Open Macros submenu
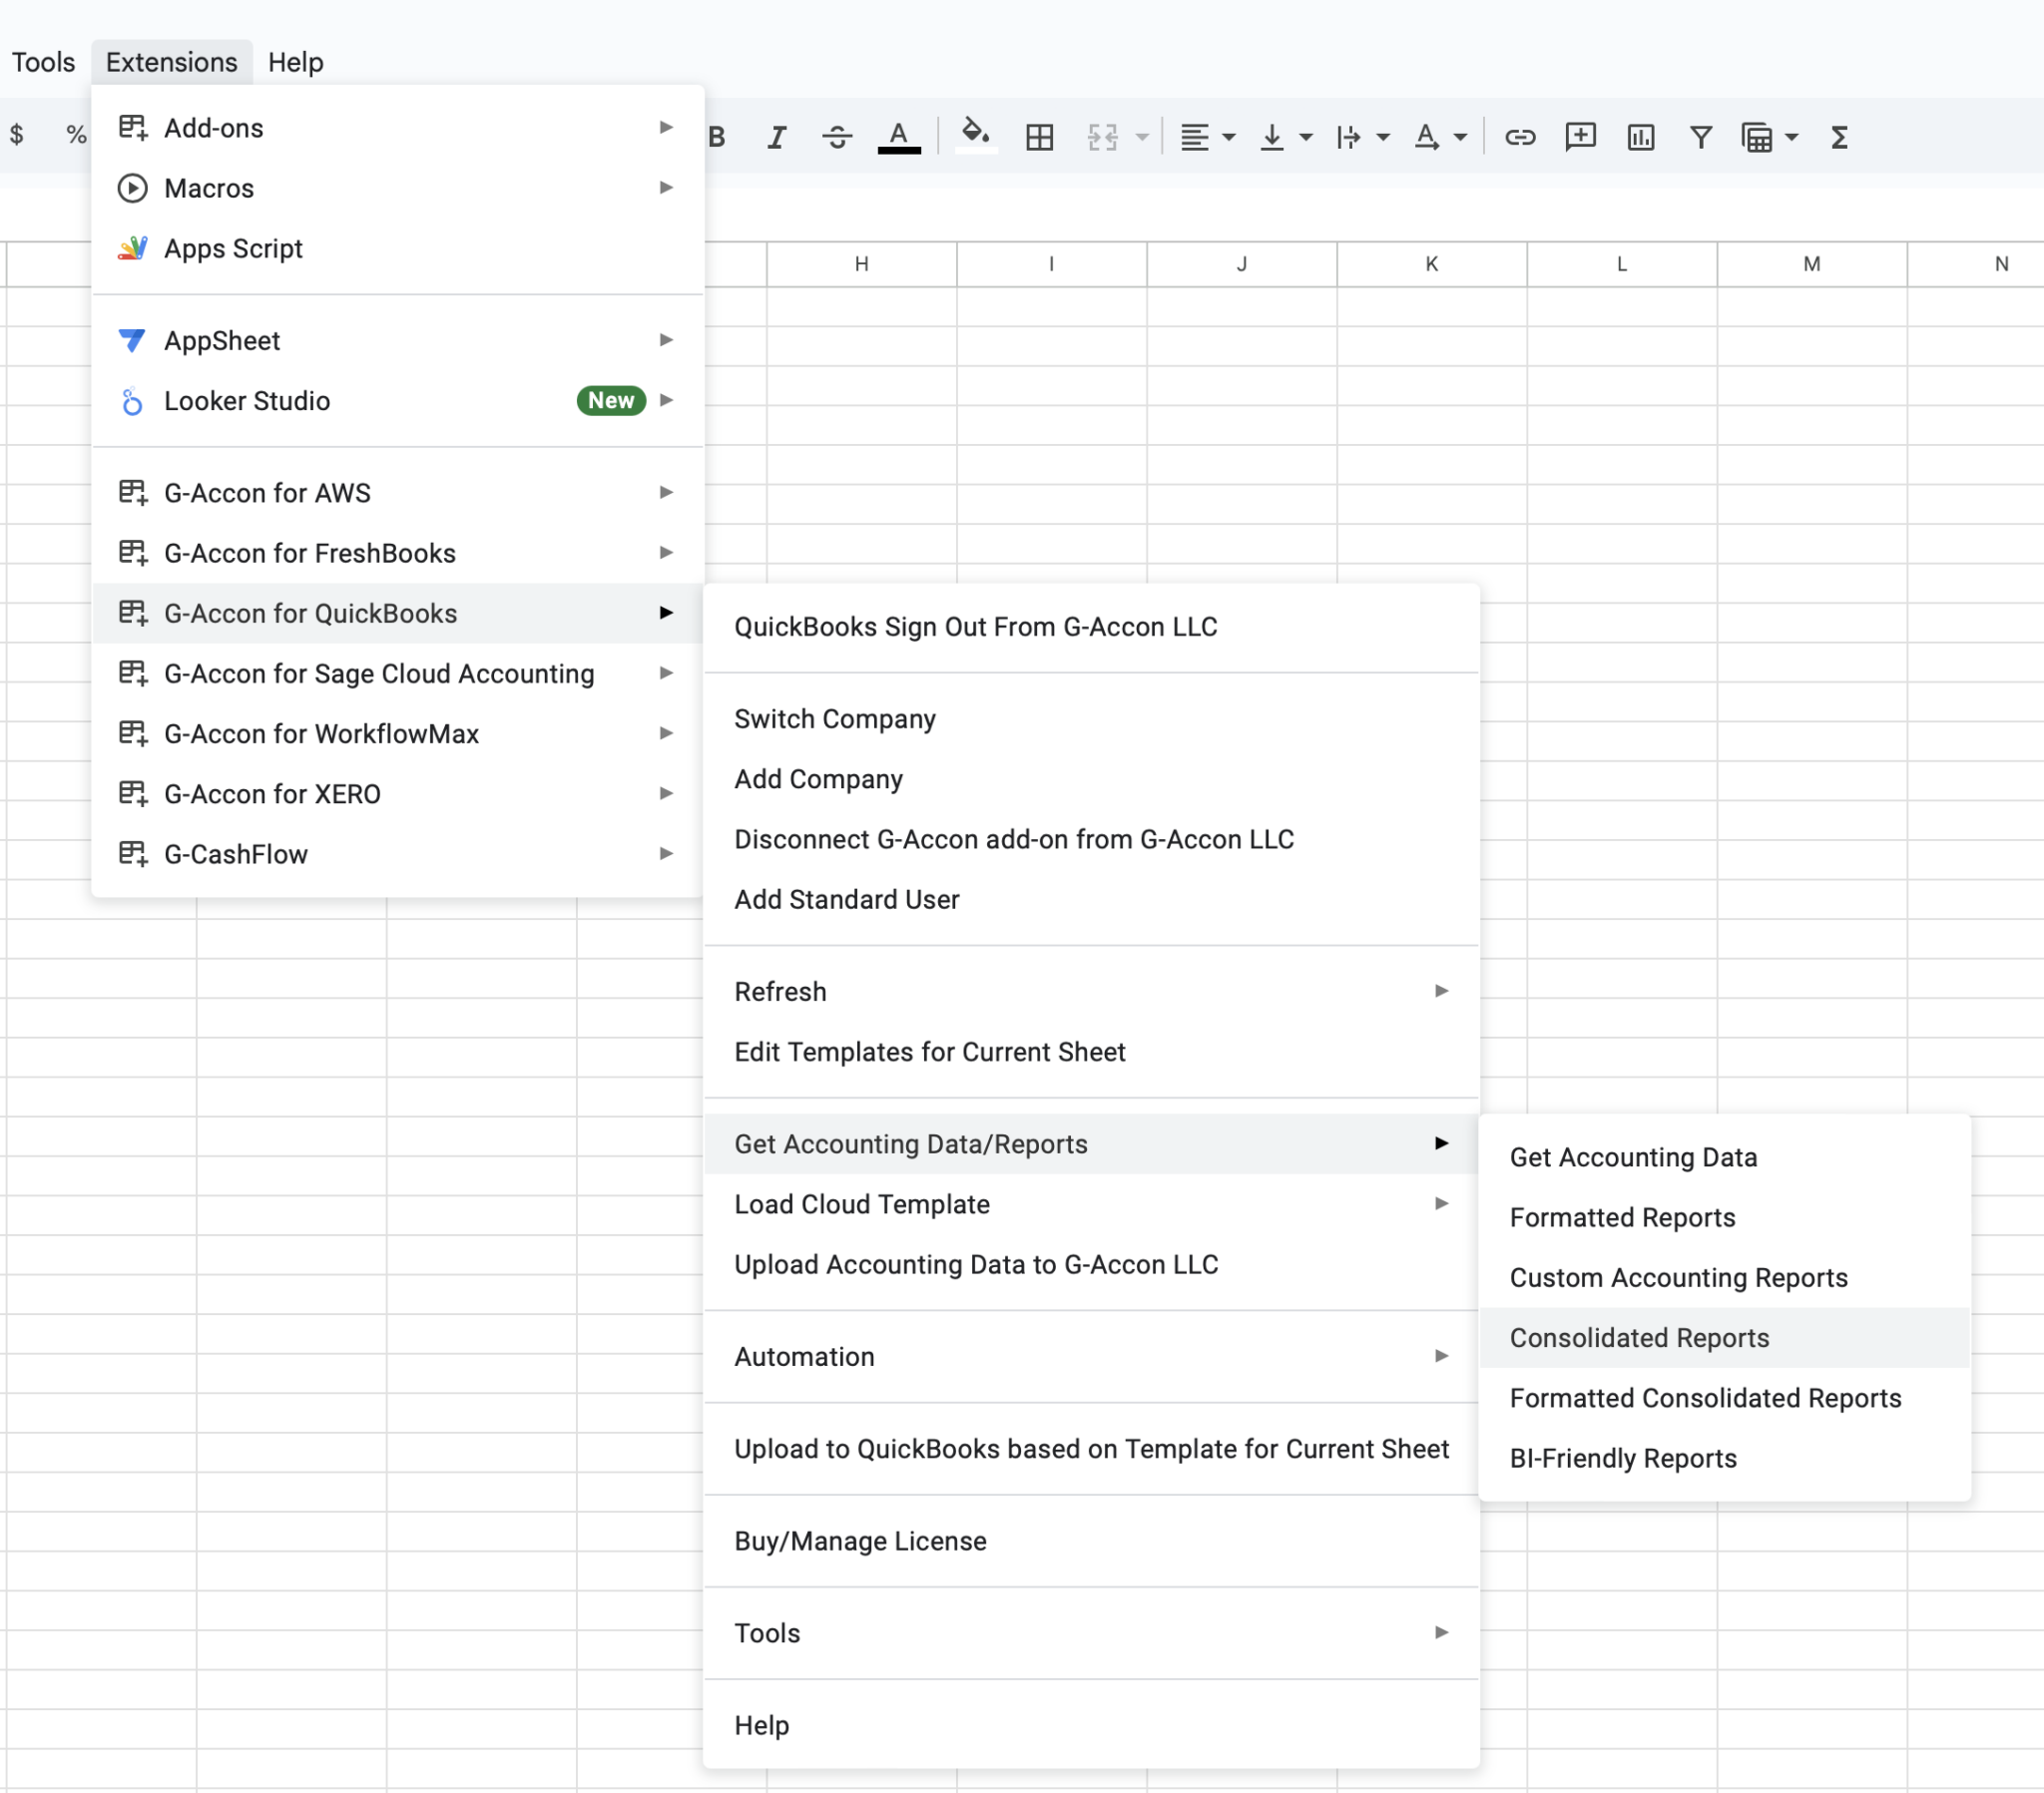Viewport: 2044px width, 1793px height. [397, 188]
